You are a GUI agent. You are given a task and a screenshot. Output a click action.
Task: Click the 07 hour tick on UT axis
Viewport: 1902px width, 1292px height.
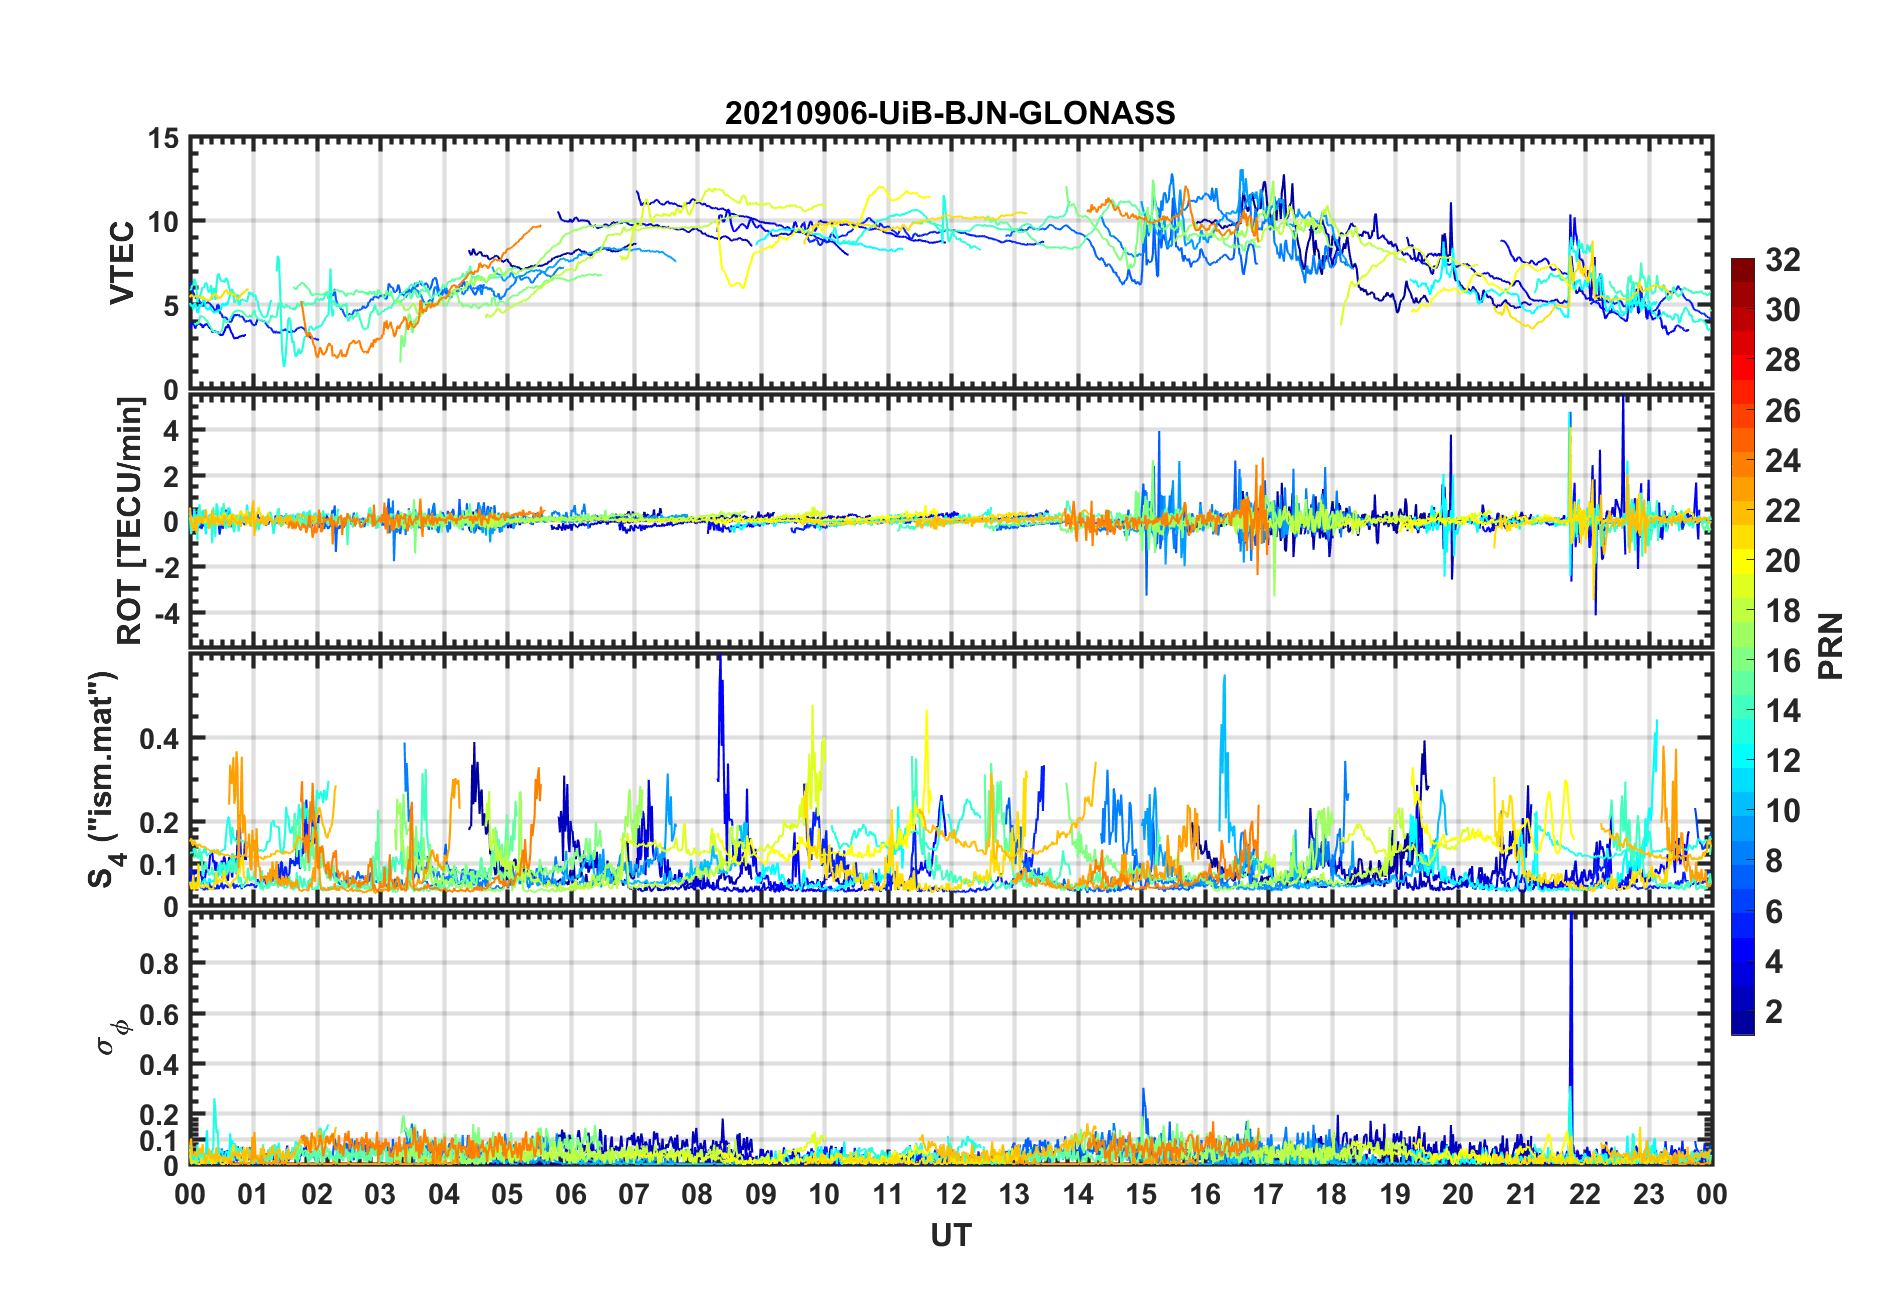634,1194
